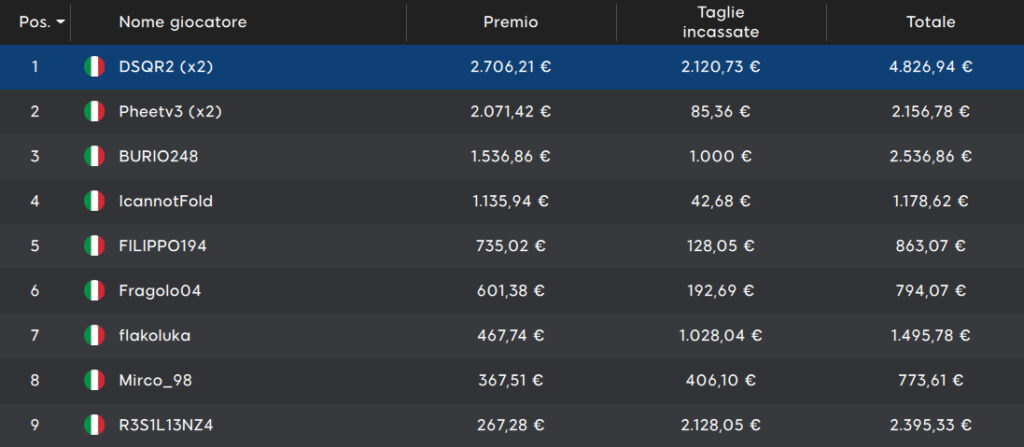Click the Italian flag icon beside DSQR2
This screenshot has height=447, width=1024.
(94, 67)
